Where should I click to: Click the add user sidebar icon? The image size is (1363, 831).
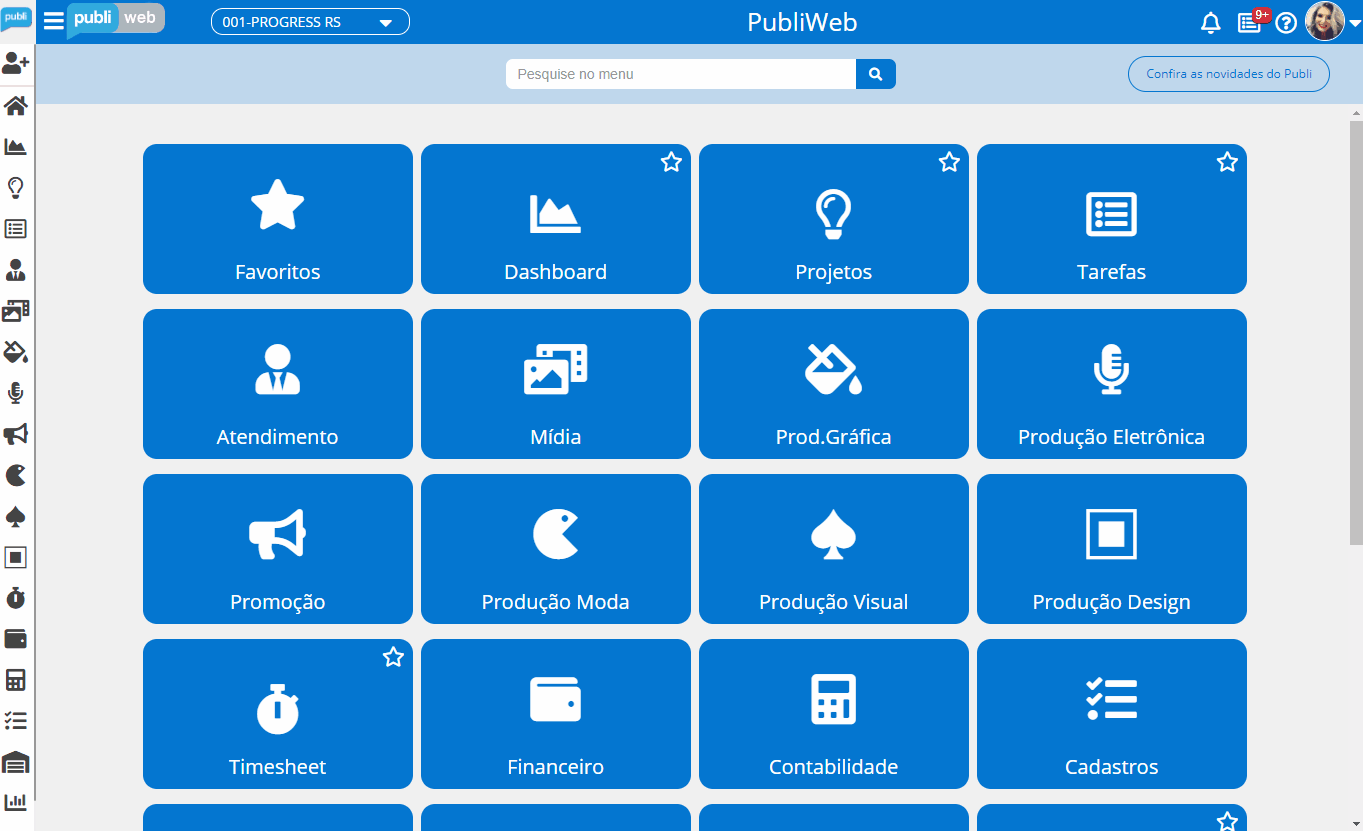16,64
